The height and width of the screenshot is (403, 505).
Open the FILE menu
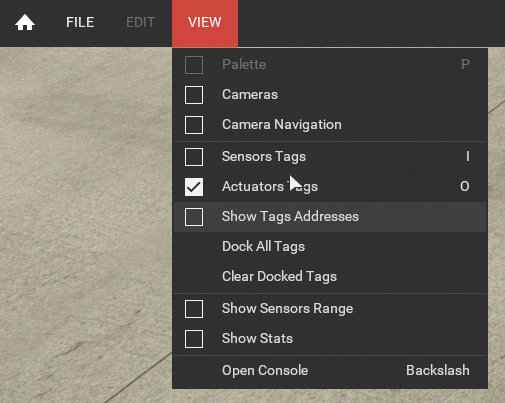pyautogui.click(x=80, y=23)
